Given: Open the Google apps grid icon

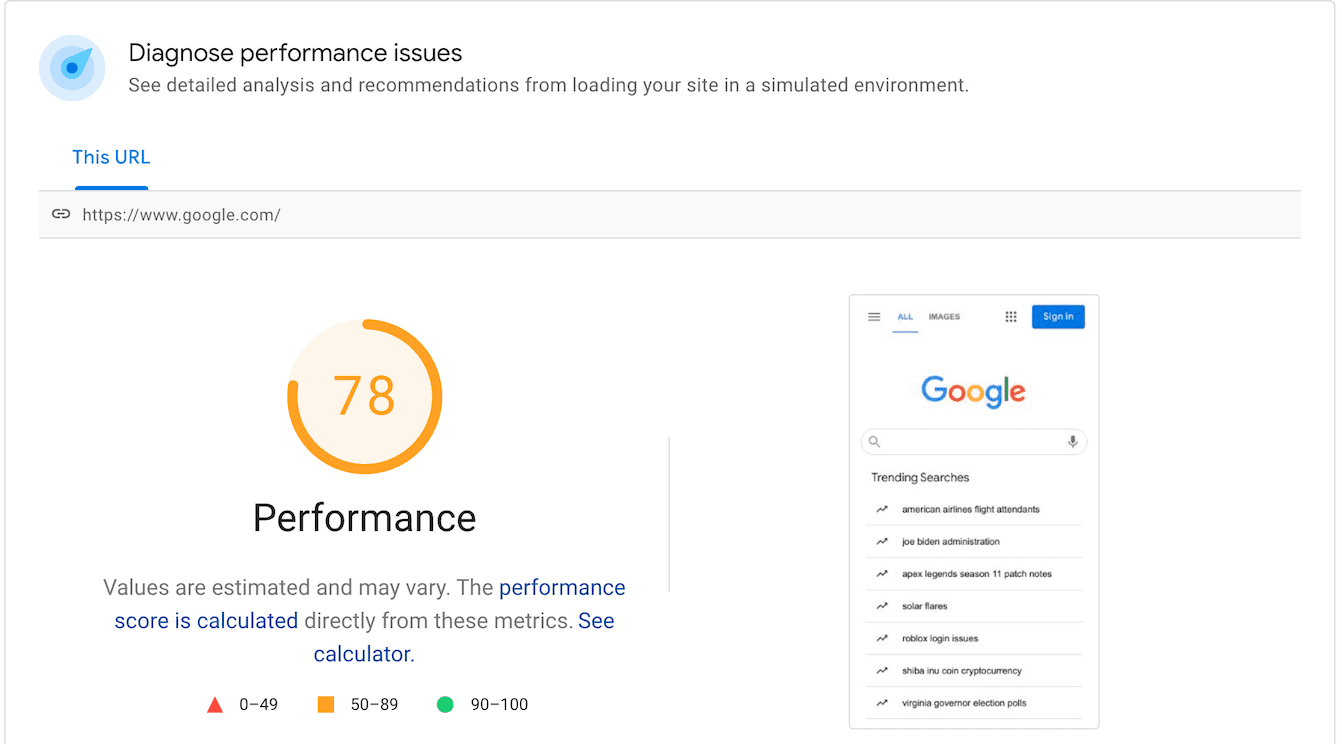Looking at the screenshot, I should click(x=1011, y=316).
